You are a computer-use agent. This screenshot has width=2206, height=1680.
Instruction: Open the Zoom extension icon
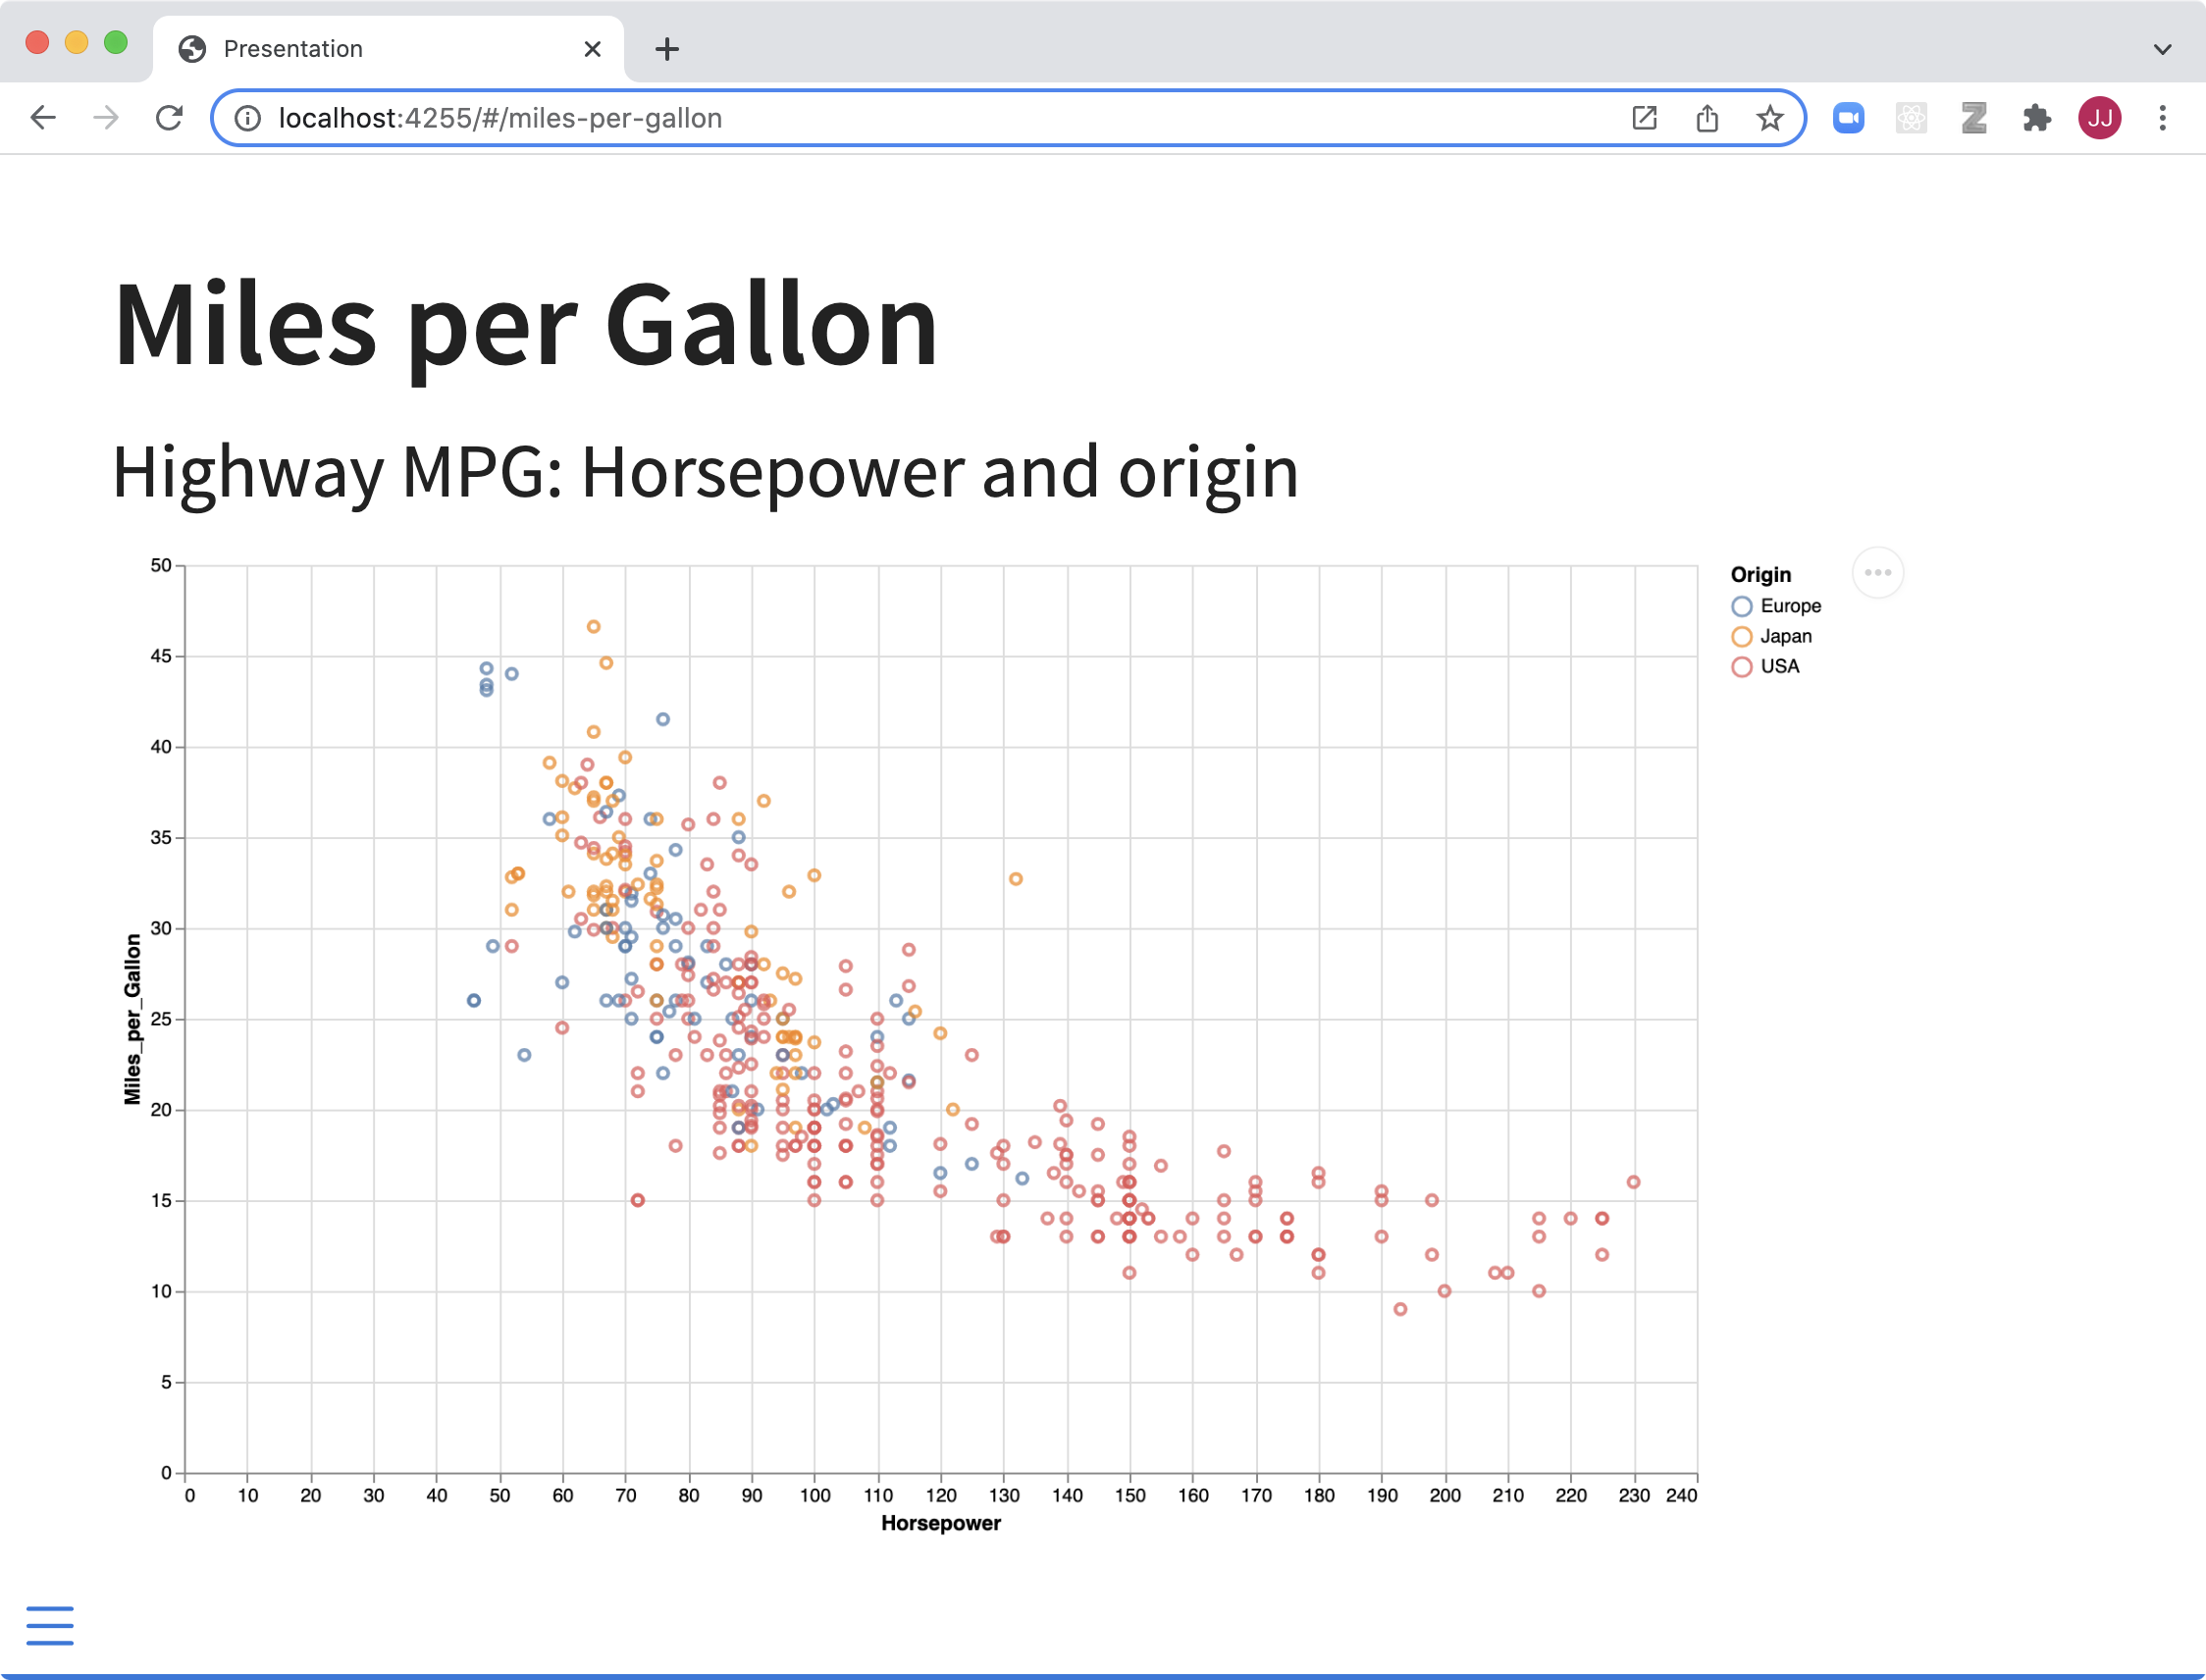point(1848,118)
